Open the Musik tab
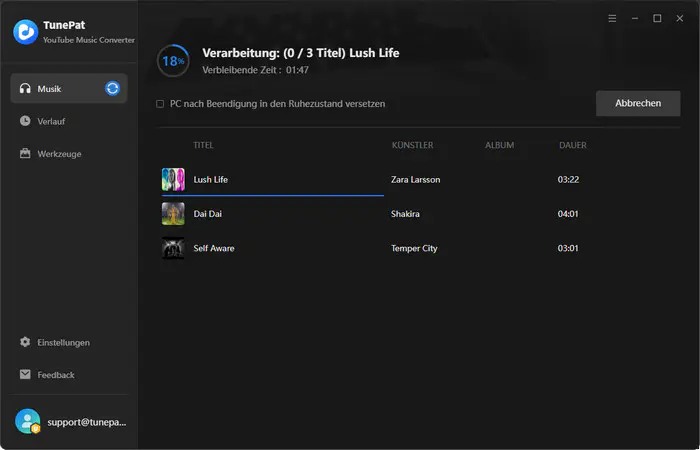Image resolution: width=700 pixels, height=450 pixels. click(69, 88)
